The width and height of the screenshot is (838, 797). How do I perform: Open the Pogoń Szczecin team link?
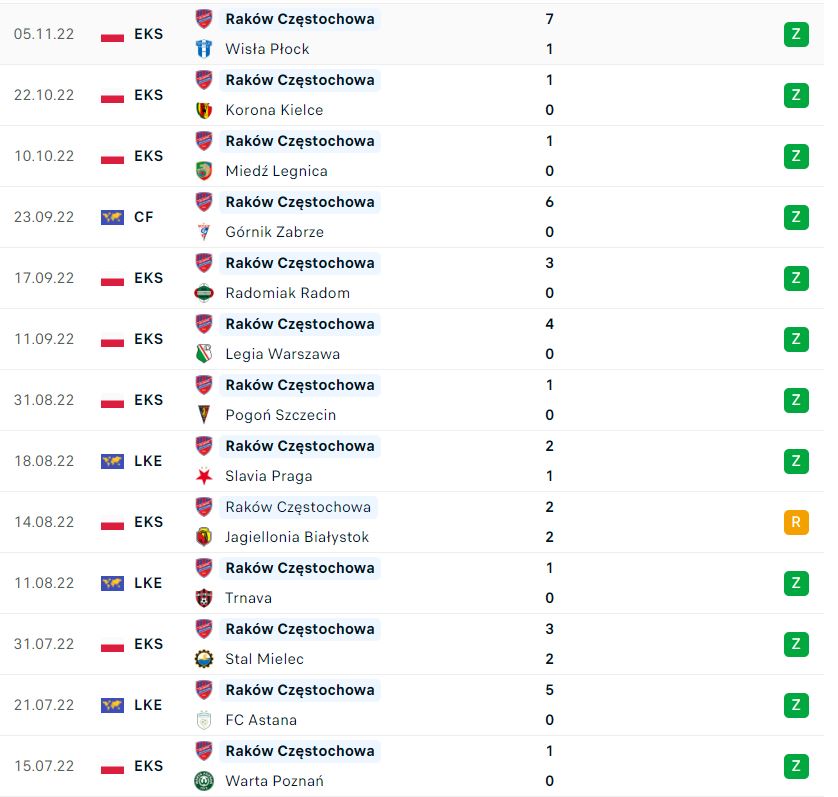click(x=281, y=415)
